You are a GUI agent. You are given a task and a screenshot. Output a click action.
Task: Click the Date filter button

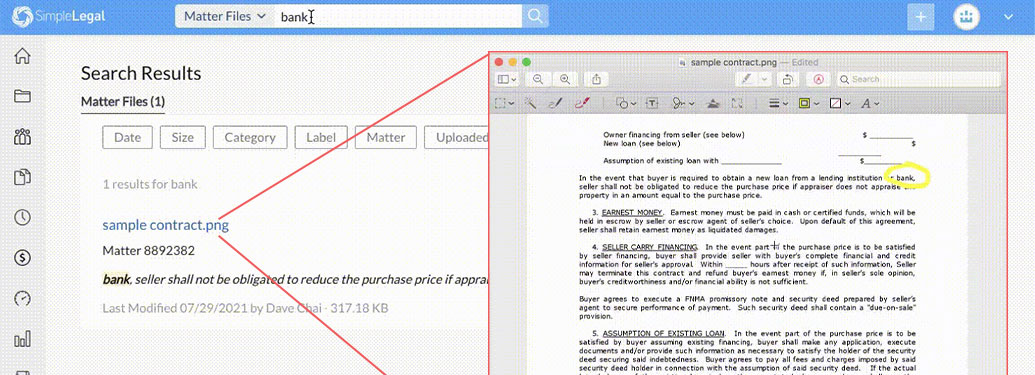127,137
